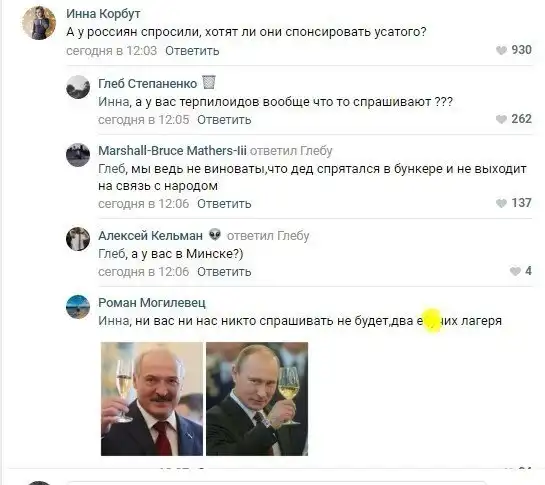
Task: Reply to Инна Корбут's comment
Action: (x=192, y=51)
